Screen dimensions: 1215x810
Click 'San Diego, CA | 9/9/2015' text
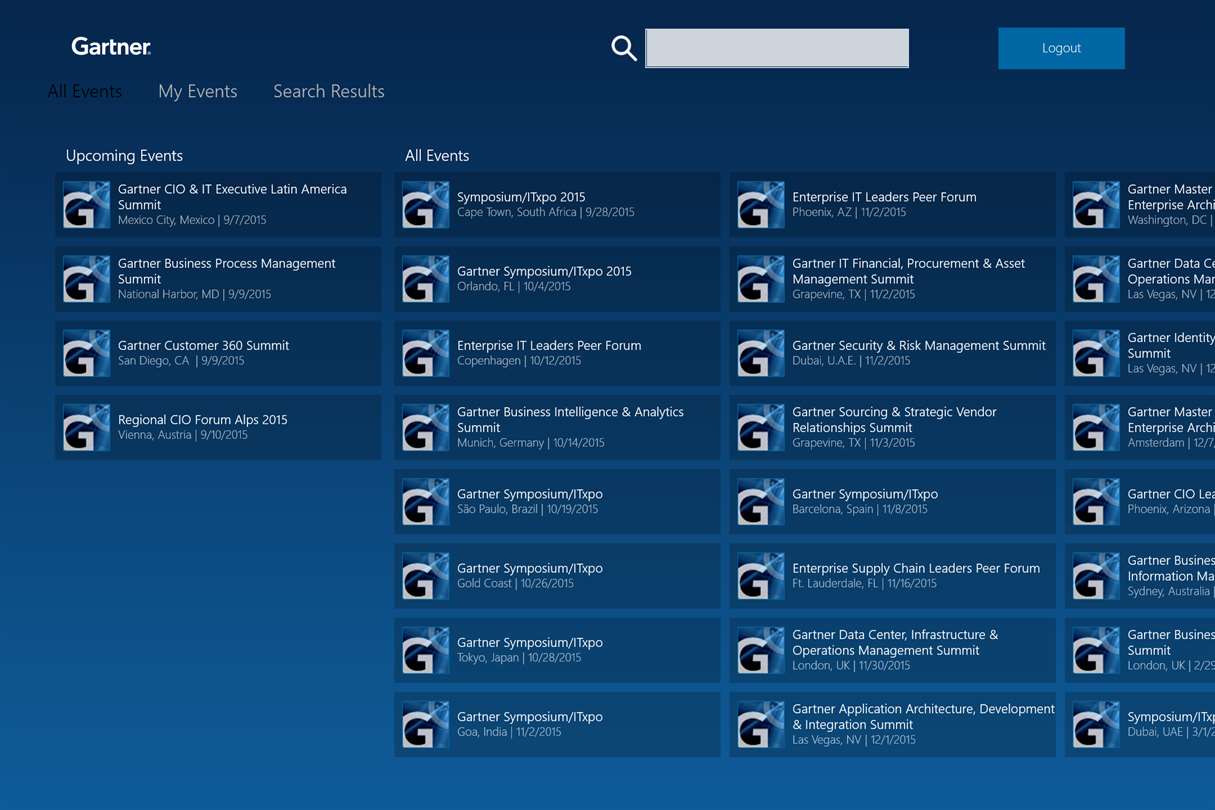pyautogui.click(x=181, y=361)
